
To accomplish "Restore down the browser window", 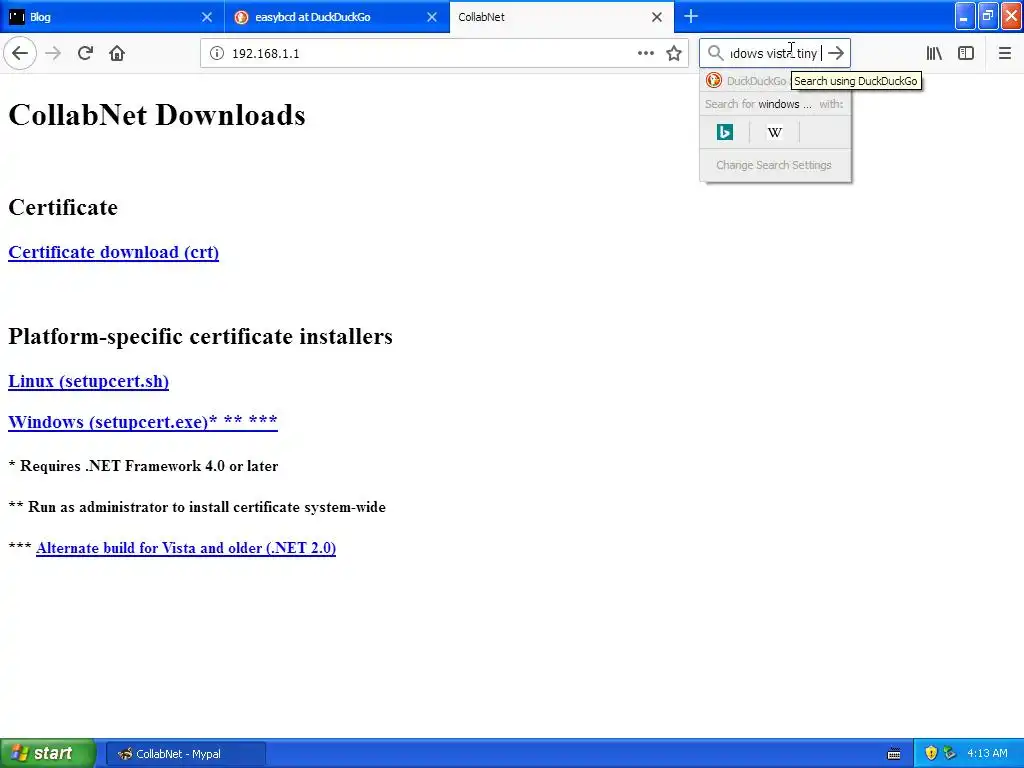I will pos(988,16).
